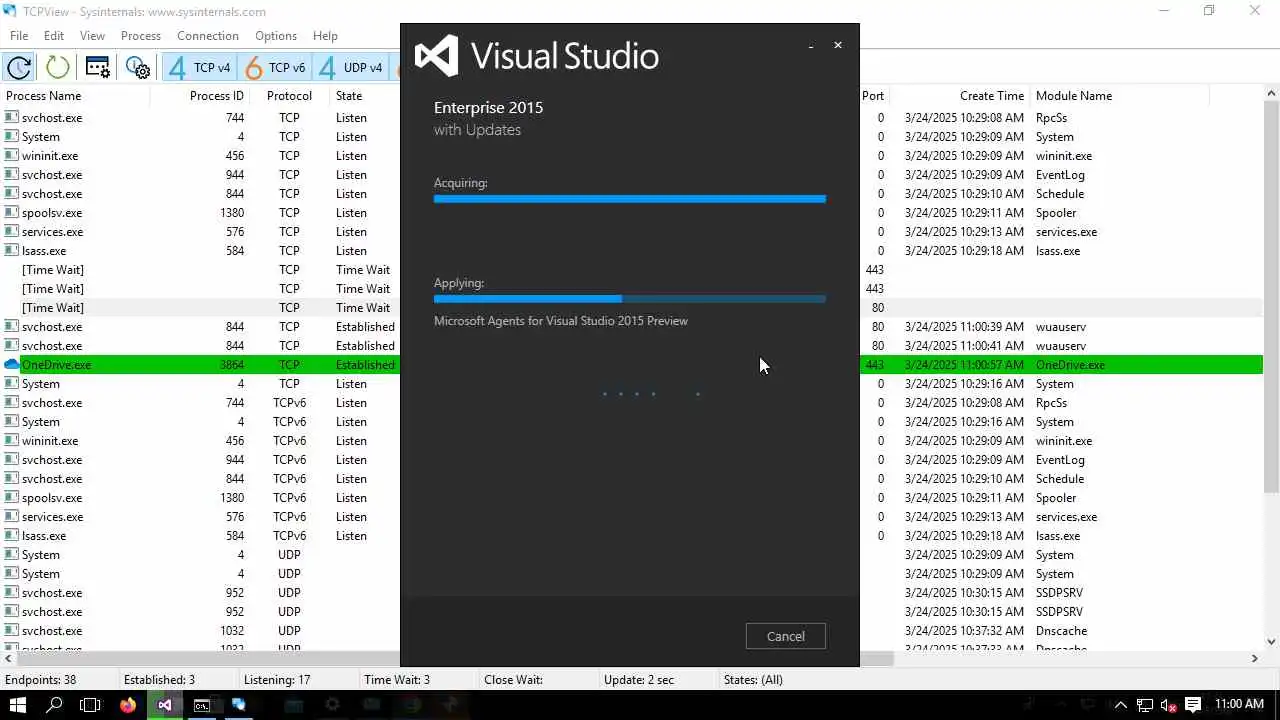Viewport: 1280px width, 720px height.
Task: Click the Spooler module in TCP row
Action: point(1056,213)
